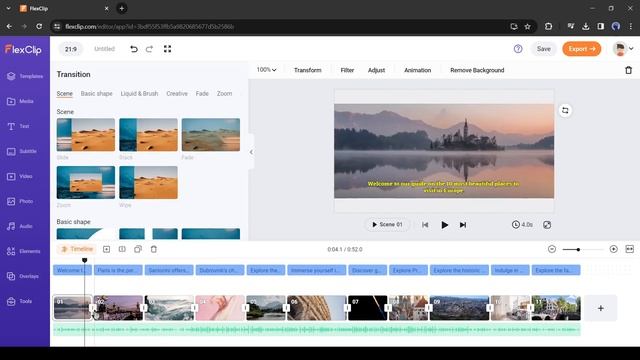Switch to the Creative tab

(x=177, y=93)
